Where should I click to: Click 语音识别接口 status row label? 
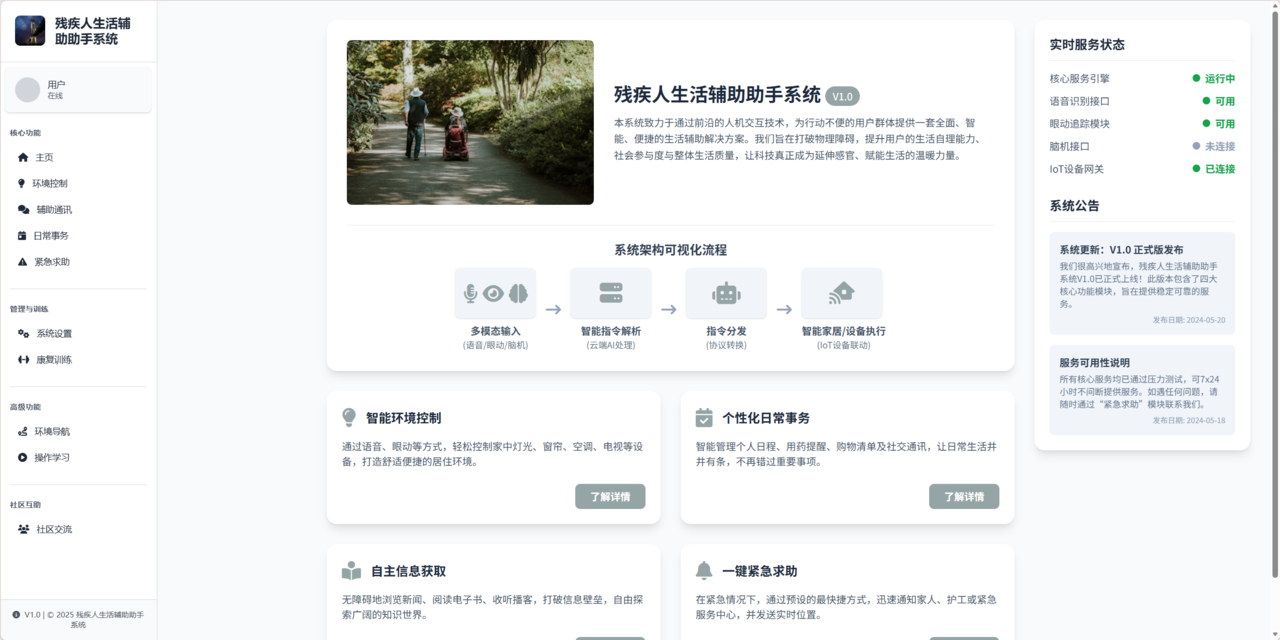[x=1079, y=101]
